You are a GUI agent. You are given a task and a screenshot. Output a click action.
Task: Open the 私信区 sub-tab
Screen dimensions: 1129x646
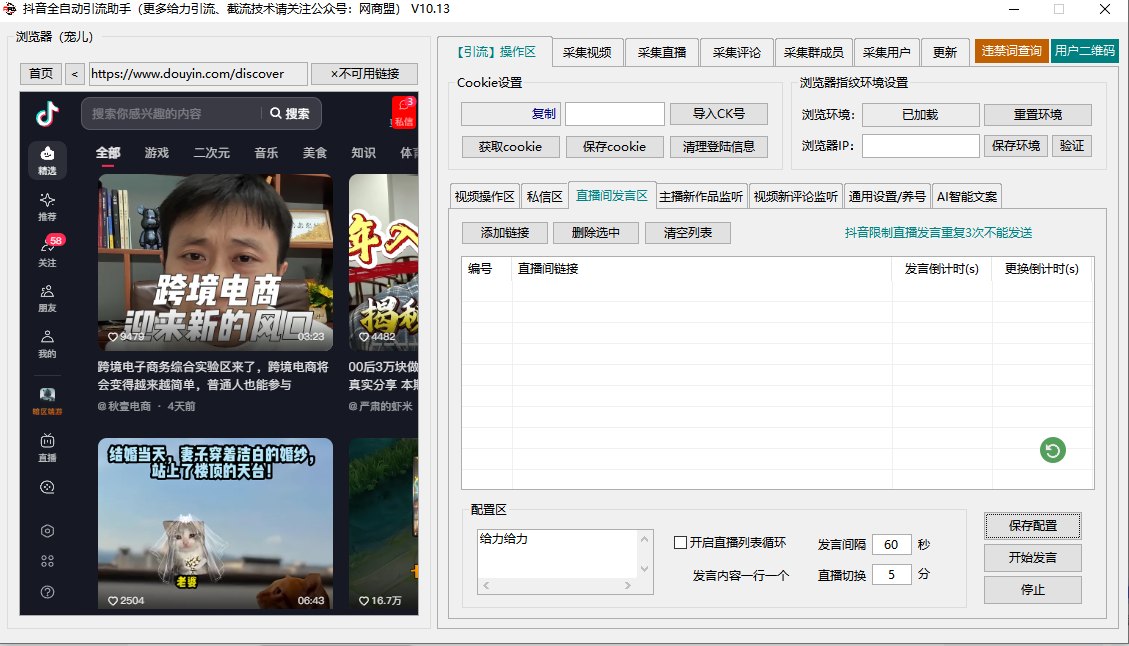coord(544,197)
